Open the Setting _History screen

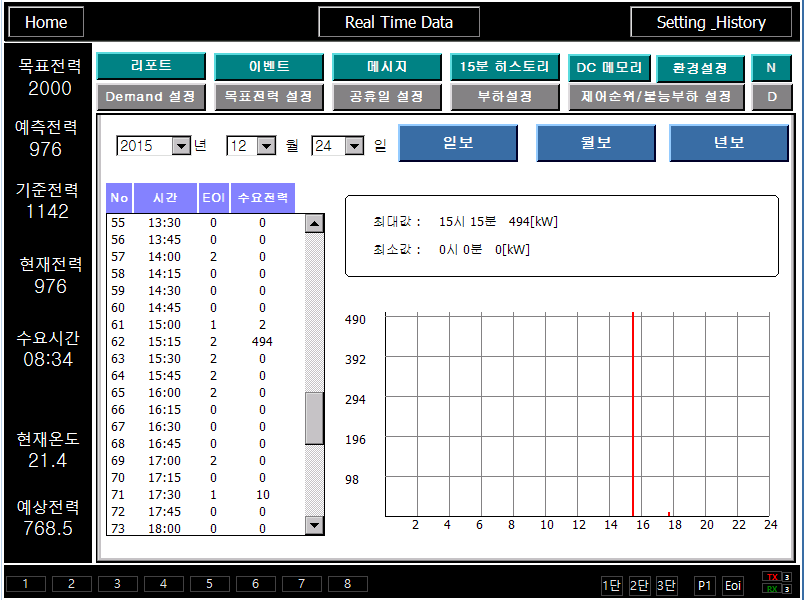coord(711,22)
